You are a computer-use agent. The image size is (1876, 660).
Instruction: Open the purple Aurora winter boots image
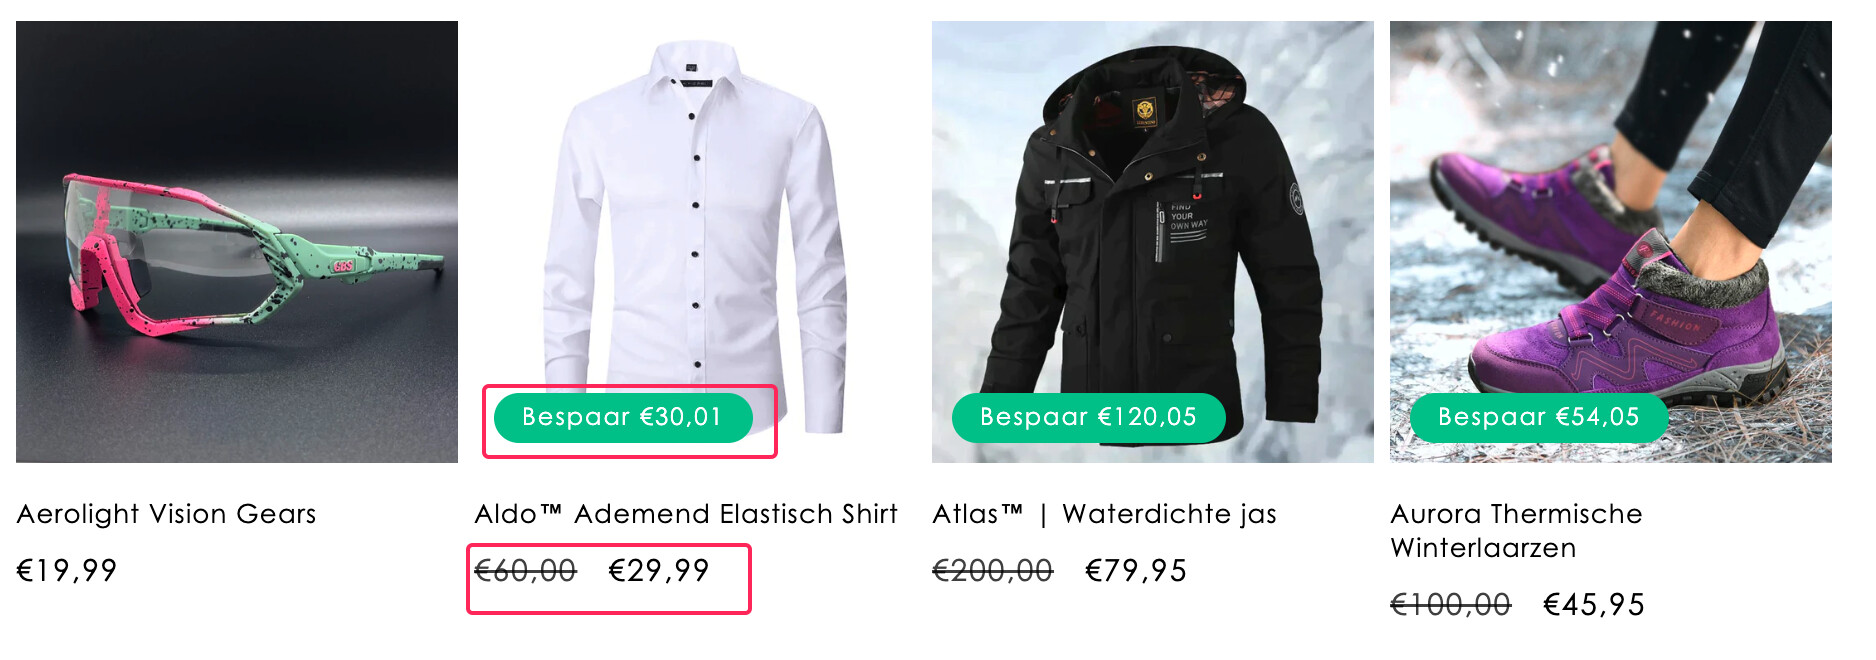coord(1611,242)
